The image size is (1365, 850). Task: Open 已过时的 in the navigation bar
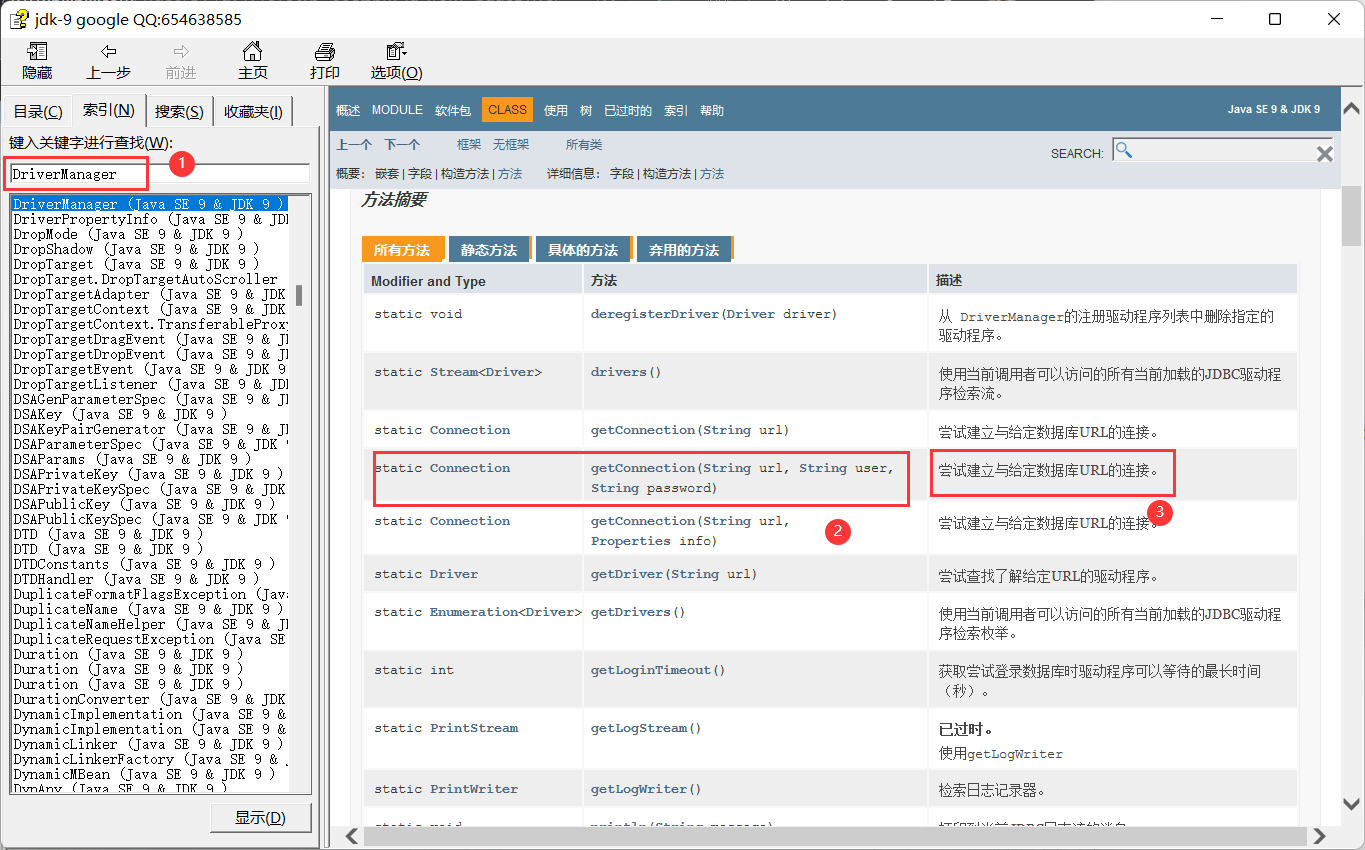(628, 110)
